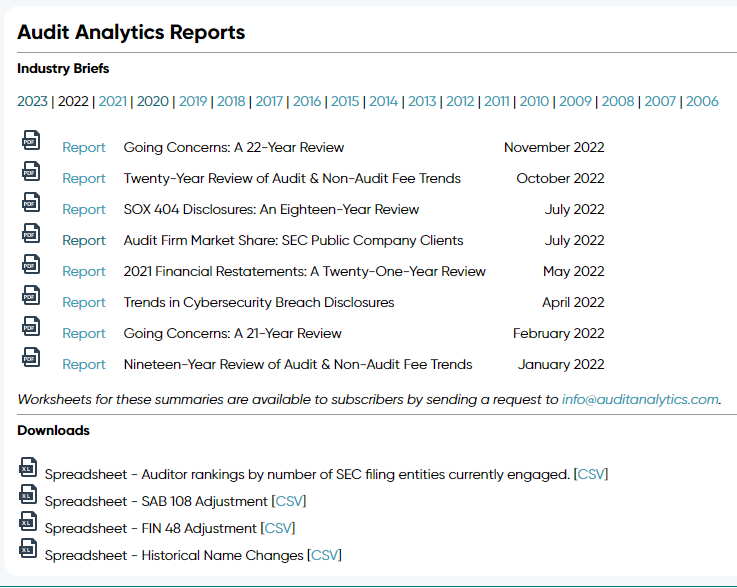Click XL icon for SAB 108 Adjustment
Image resolution: width=737 pixels, height=588 pixels.
[x=28, y=494]
